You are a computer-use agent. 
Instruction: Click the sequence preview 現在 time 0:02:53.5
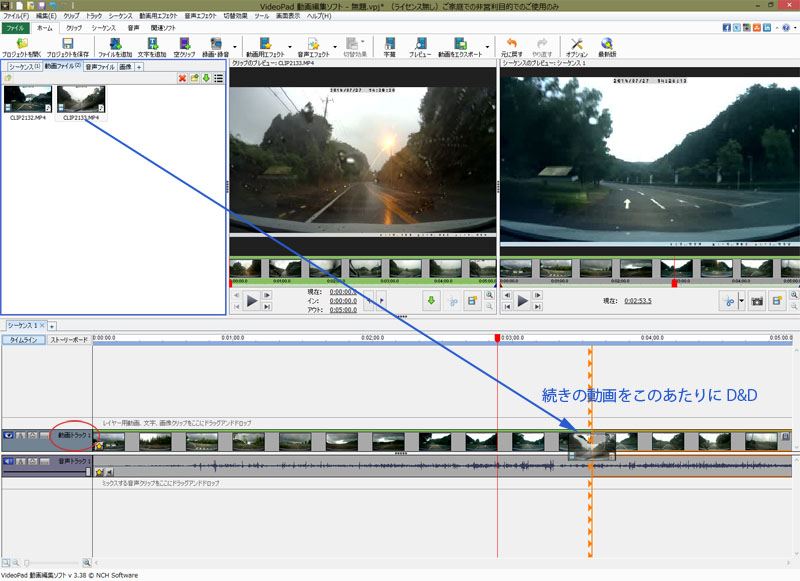click(638, 301)
